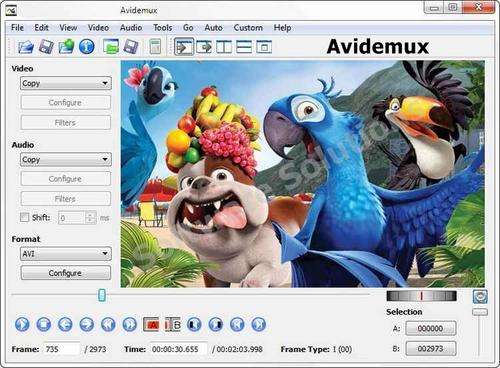Image resolution: width=500 pixels, height=368 pixels.
Task: Click Filters under Video section
Action: [x=66, y=123]
